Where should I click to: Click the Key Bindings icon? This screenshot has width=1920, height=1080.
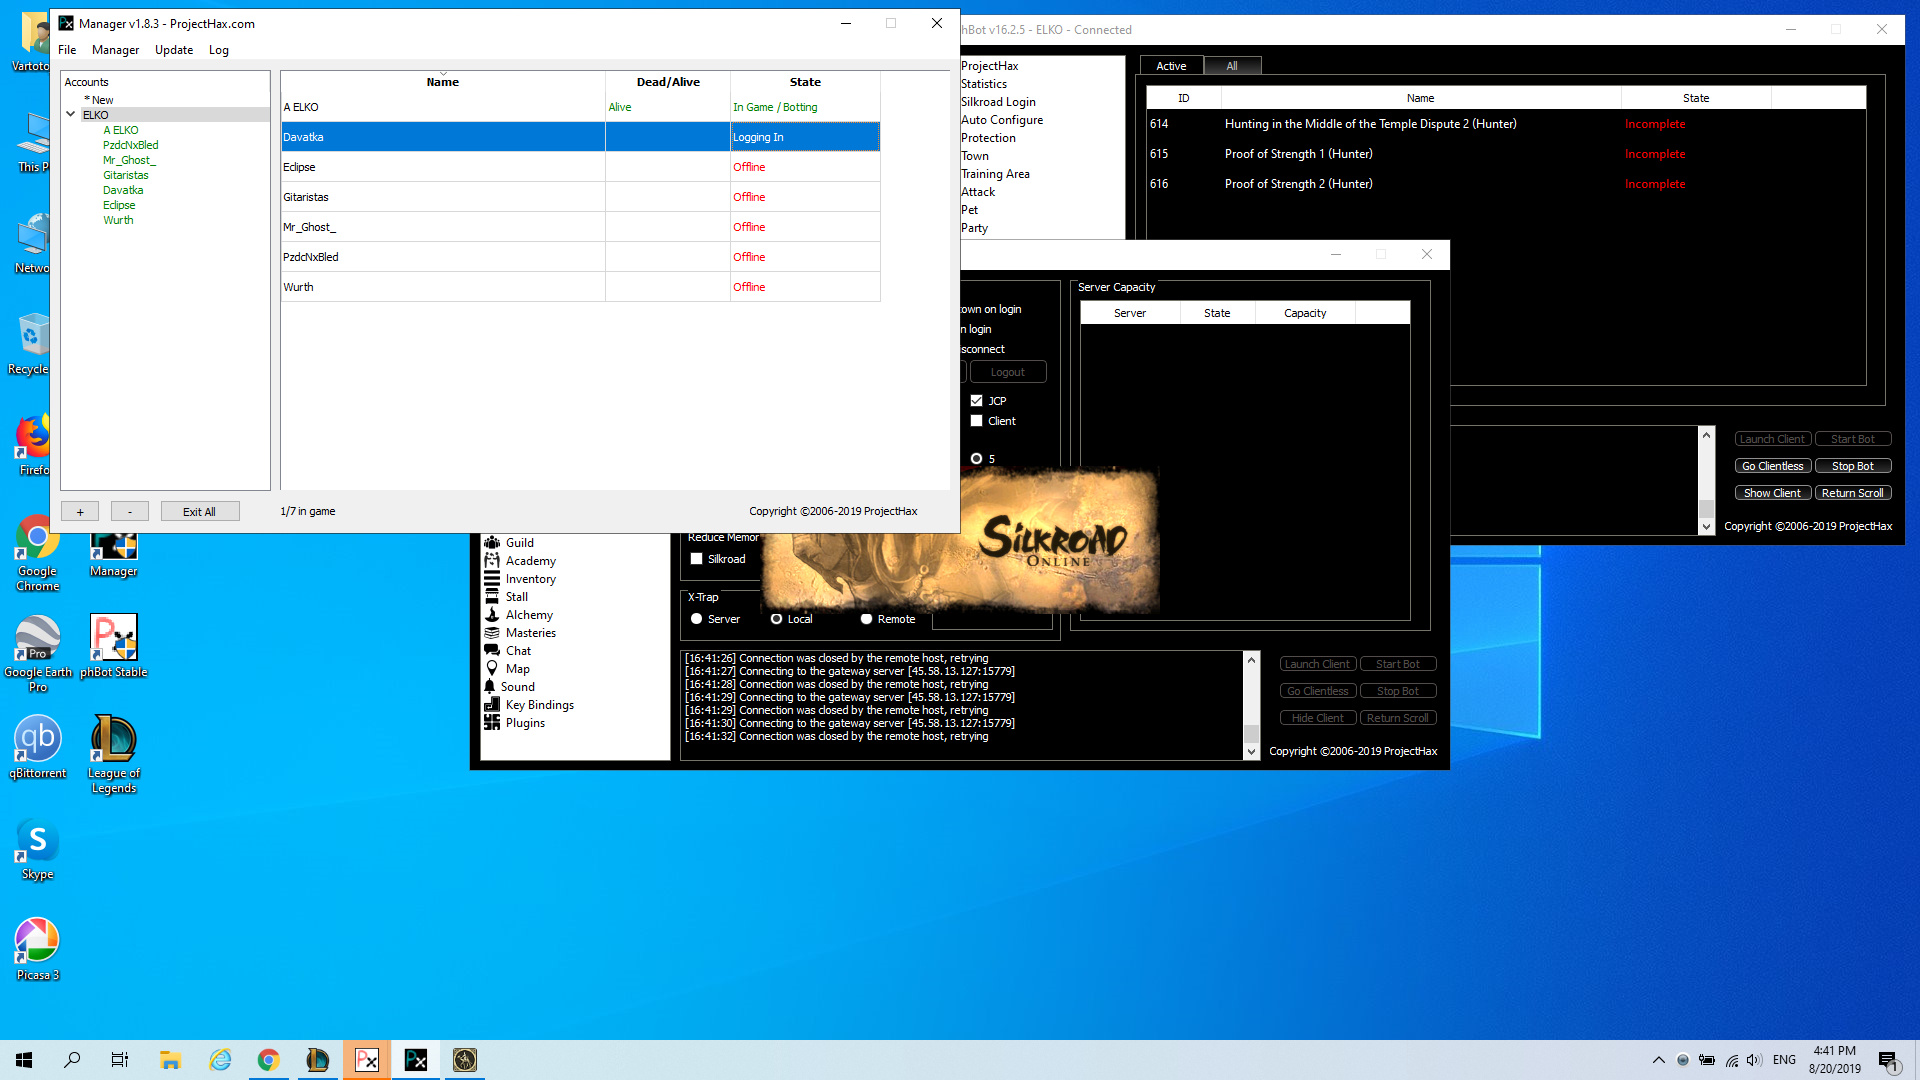[492, 705]
